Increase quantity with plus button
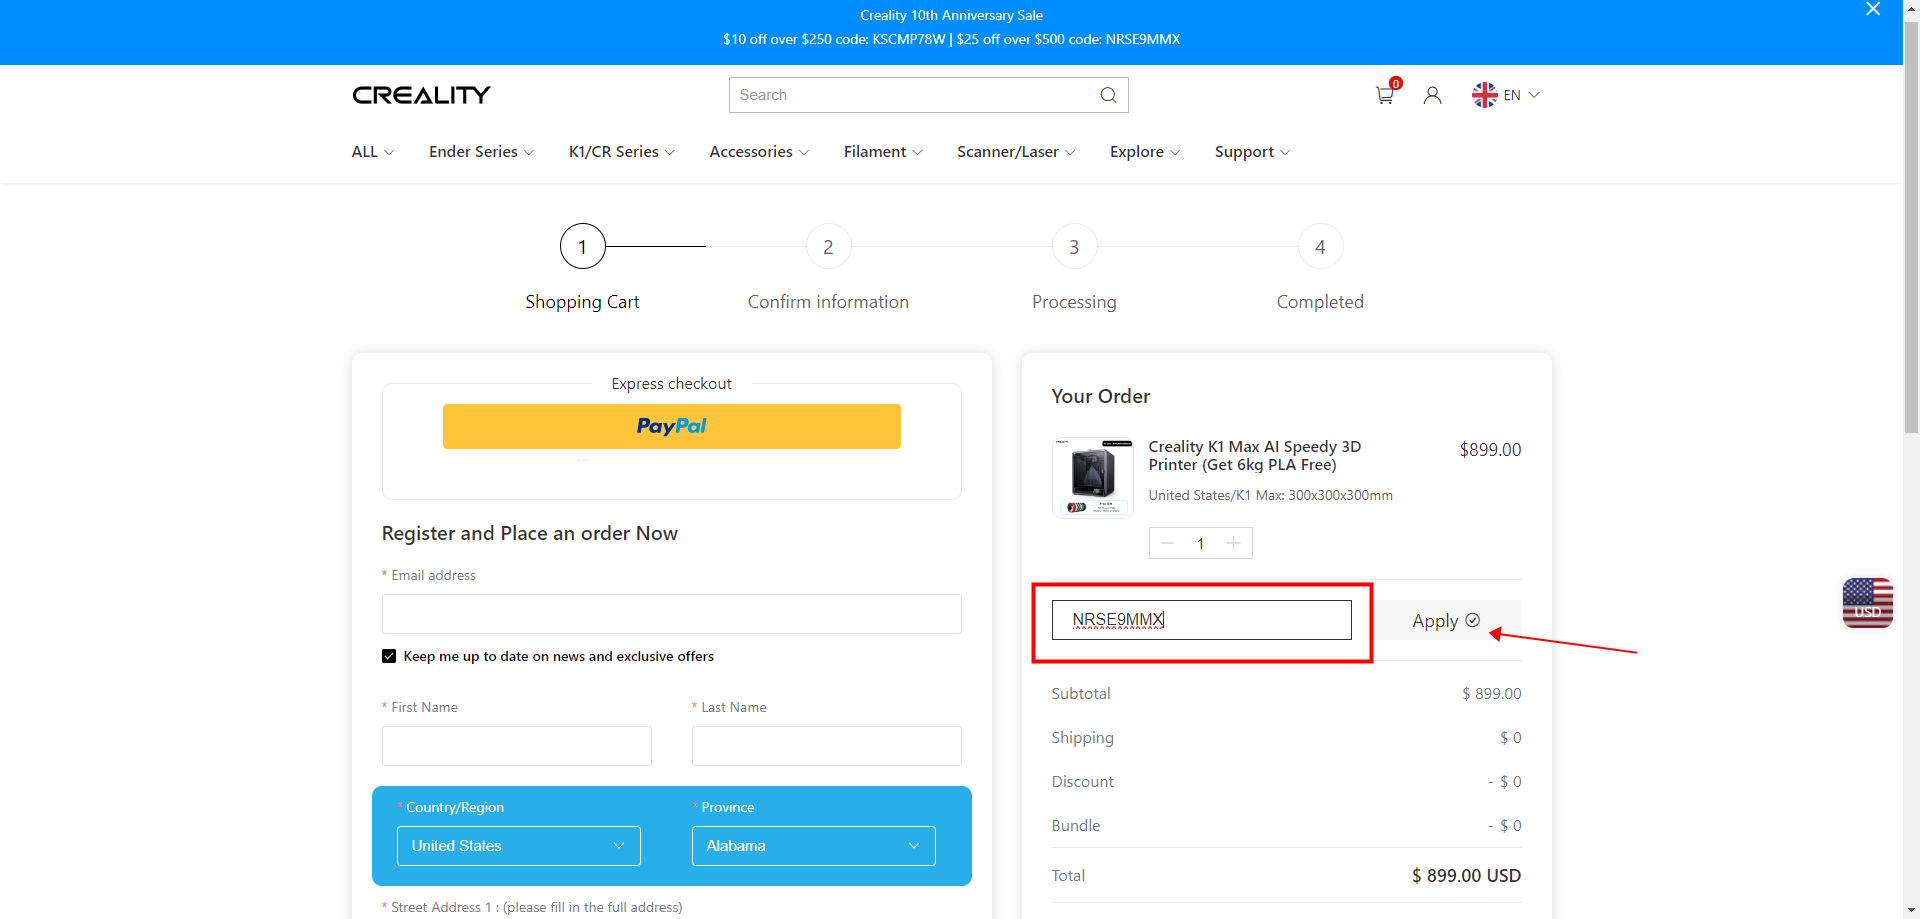 (x=1233, y=543)
